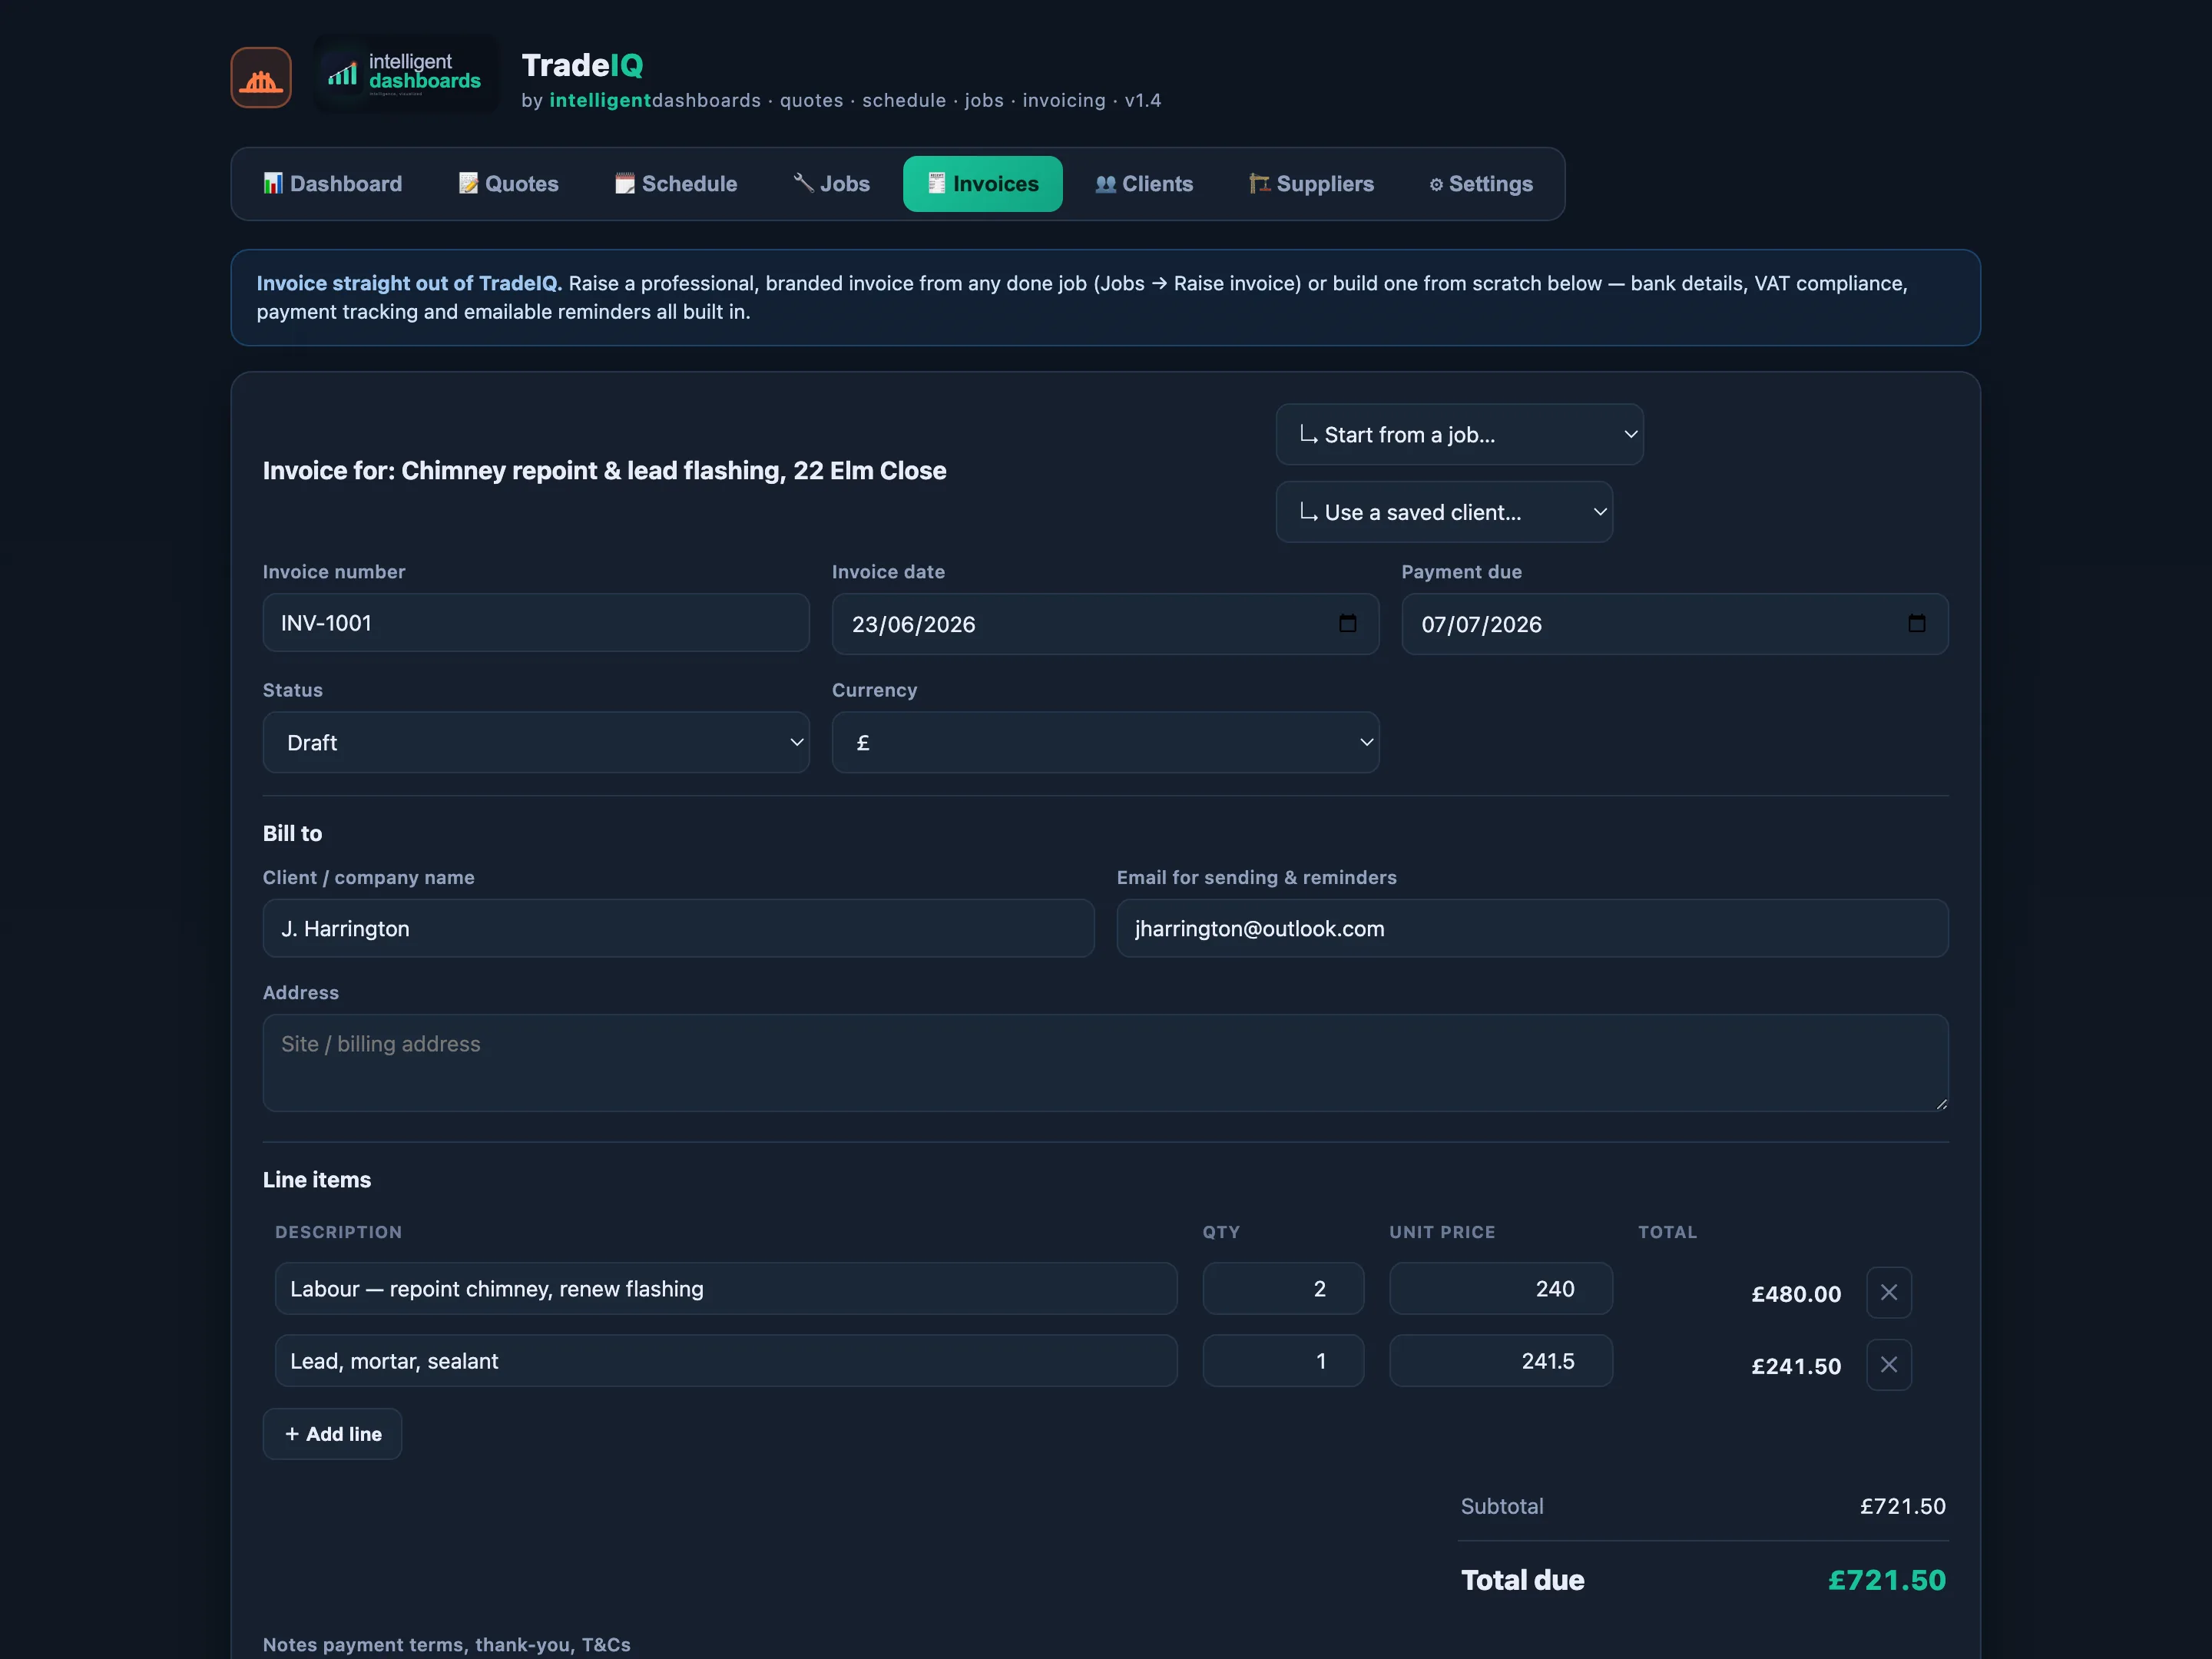Open the Dashboard tab
This screenshot has width=2212, height=1659.
[332, 184]
